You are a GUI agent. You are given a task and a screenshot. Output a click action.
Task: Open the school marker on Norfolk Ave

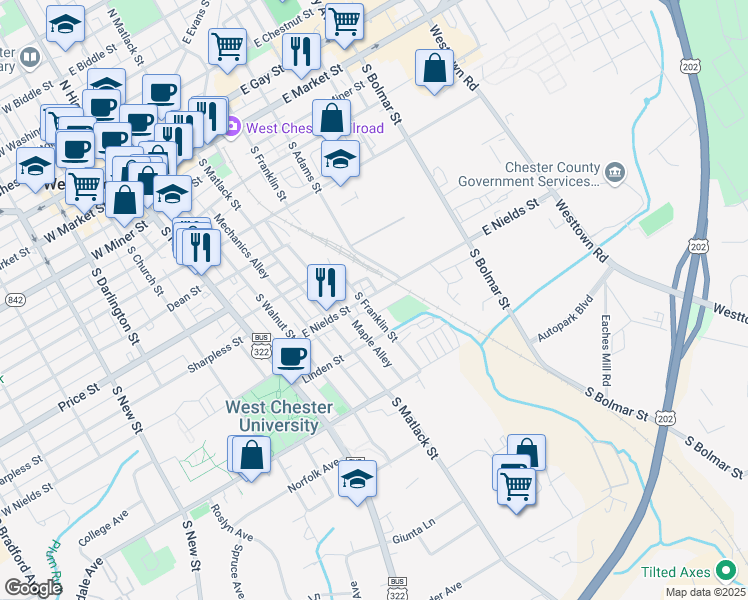pos(357,481)
